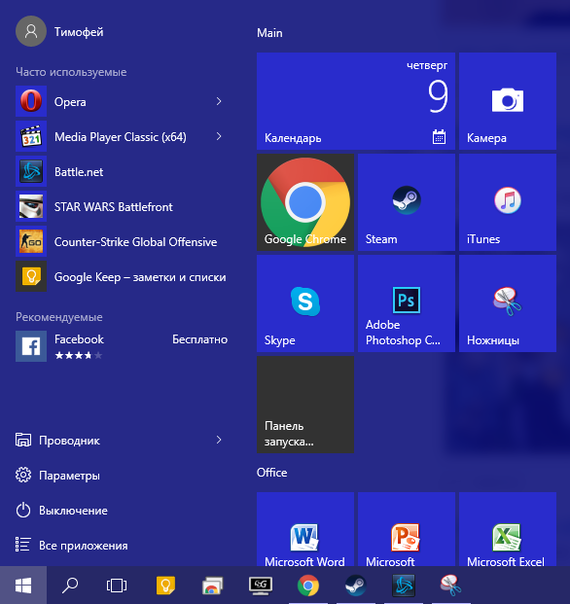
Task: Open Параметры settings
Action: click(x=58, y=475)
